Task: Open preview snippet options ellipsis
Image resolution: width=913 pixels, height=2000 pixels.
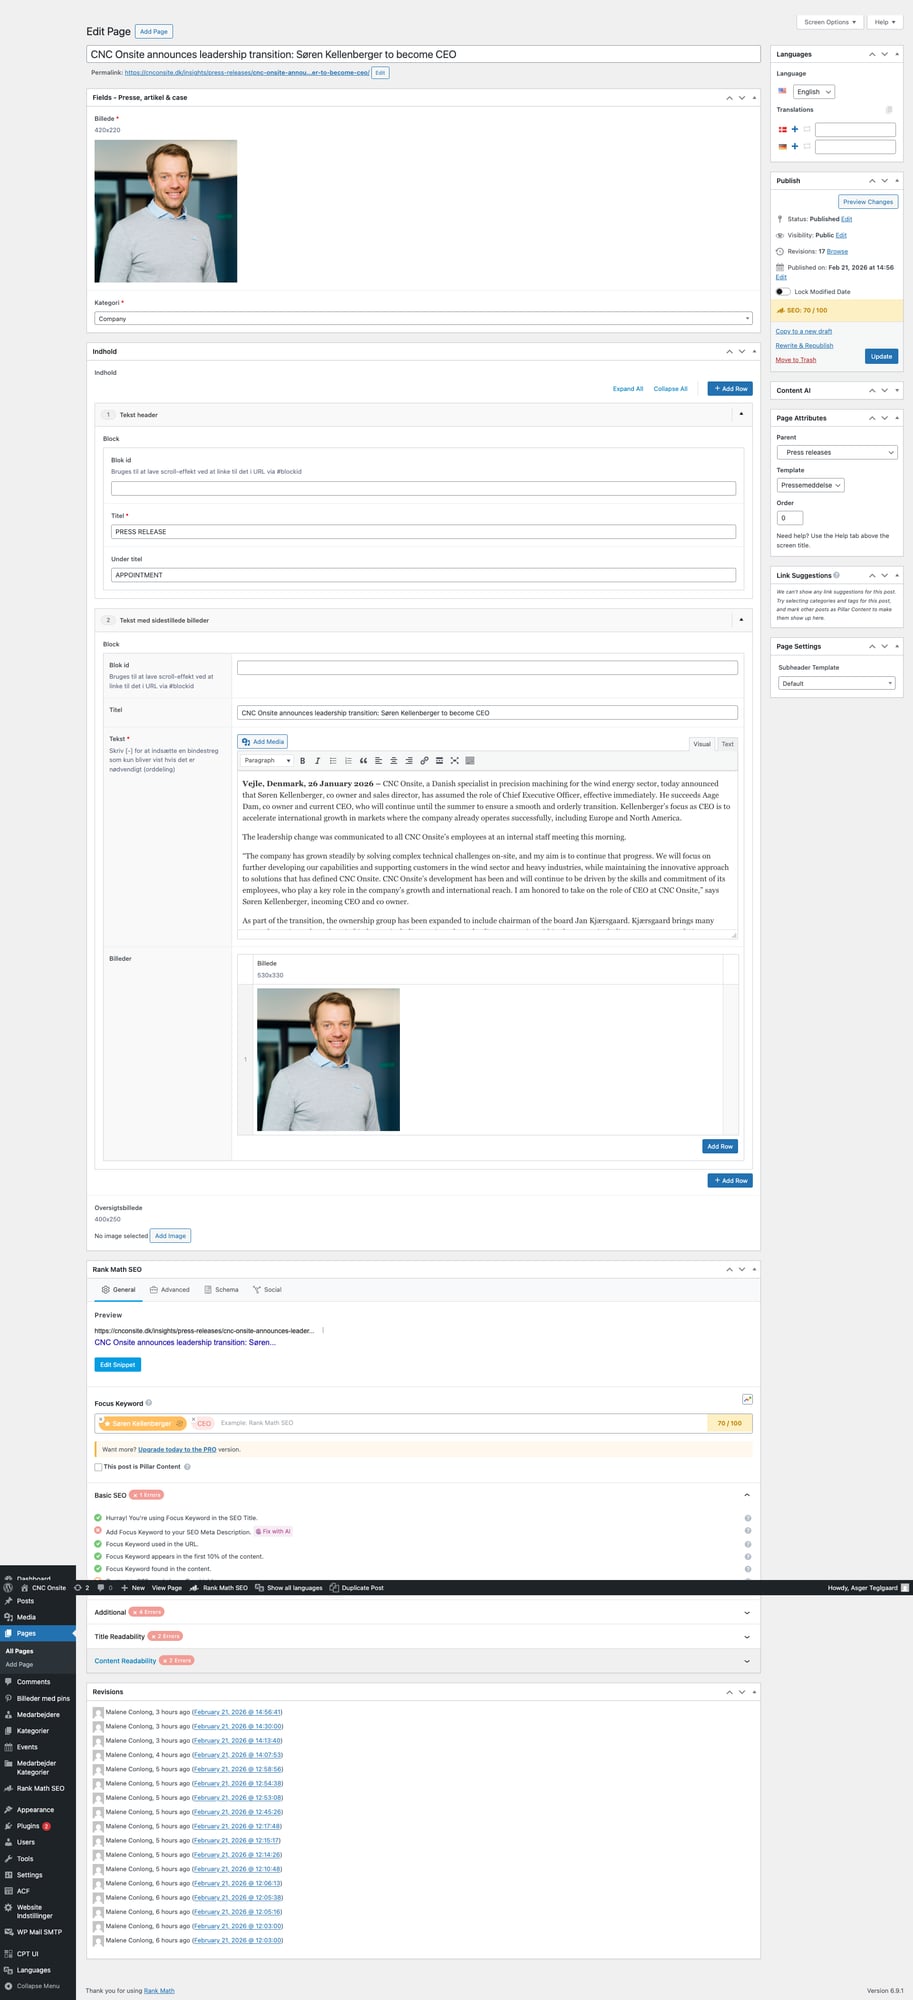Action: coord(322,1331)
